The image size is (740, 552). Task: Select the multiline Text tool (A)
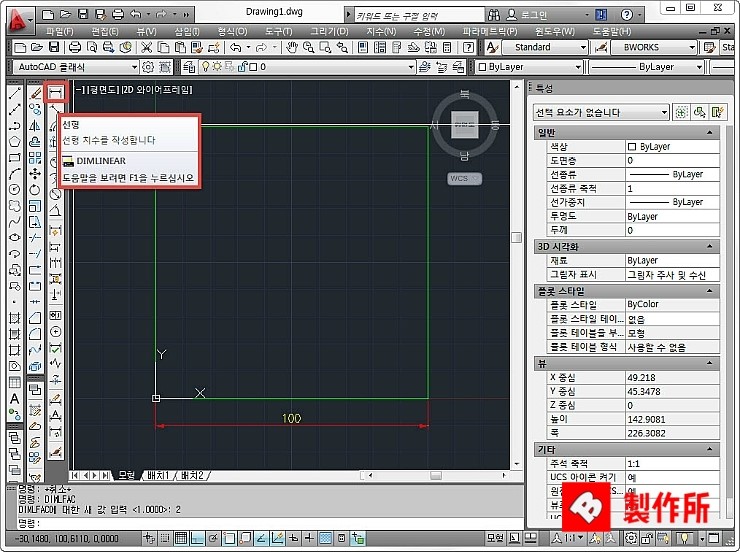tap(15, 399)
